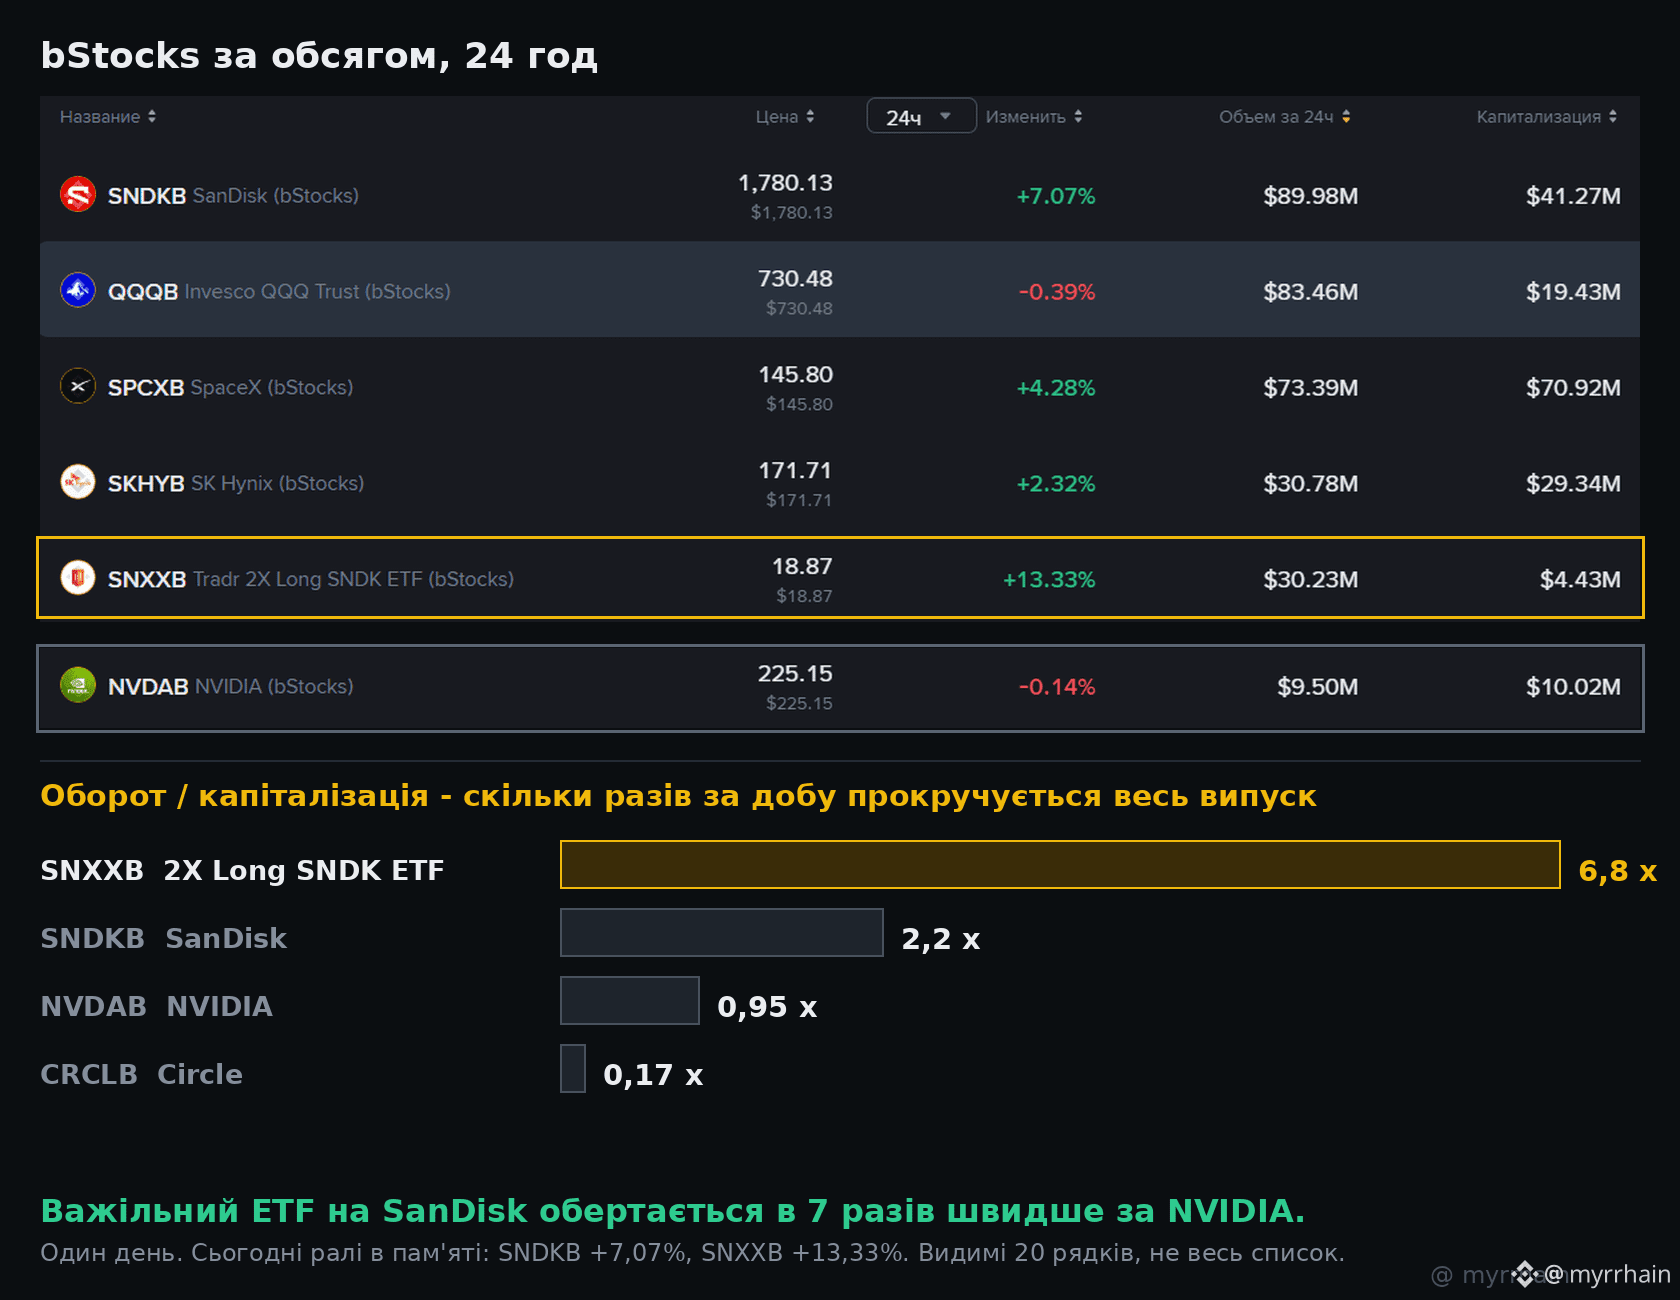Click the CRCLB Circle 0,17 x bar
Viewport: 1680px width, 1300px height.
573,1068
